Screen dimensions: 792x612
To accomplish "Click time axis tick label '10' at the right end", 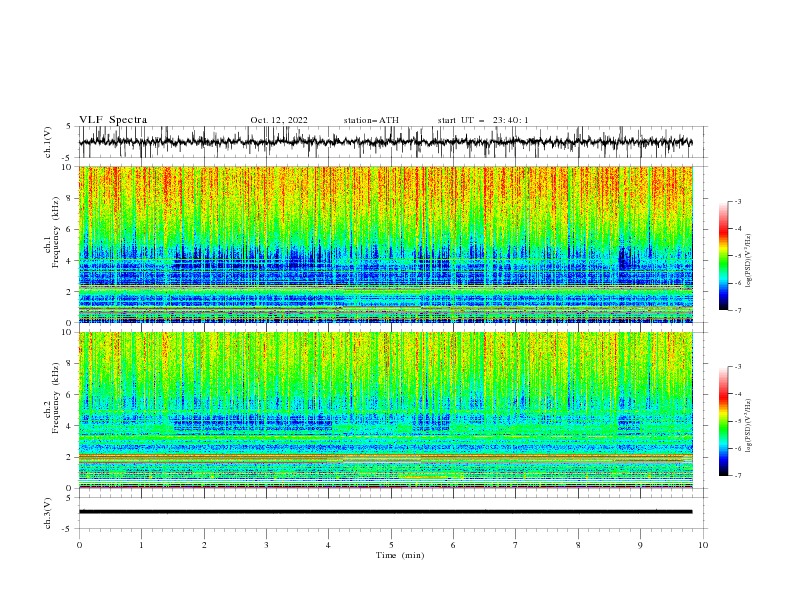I will tap(703, 545).
